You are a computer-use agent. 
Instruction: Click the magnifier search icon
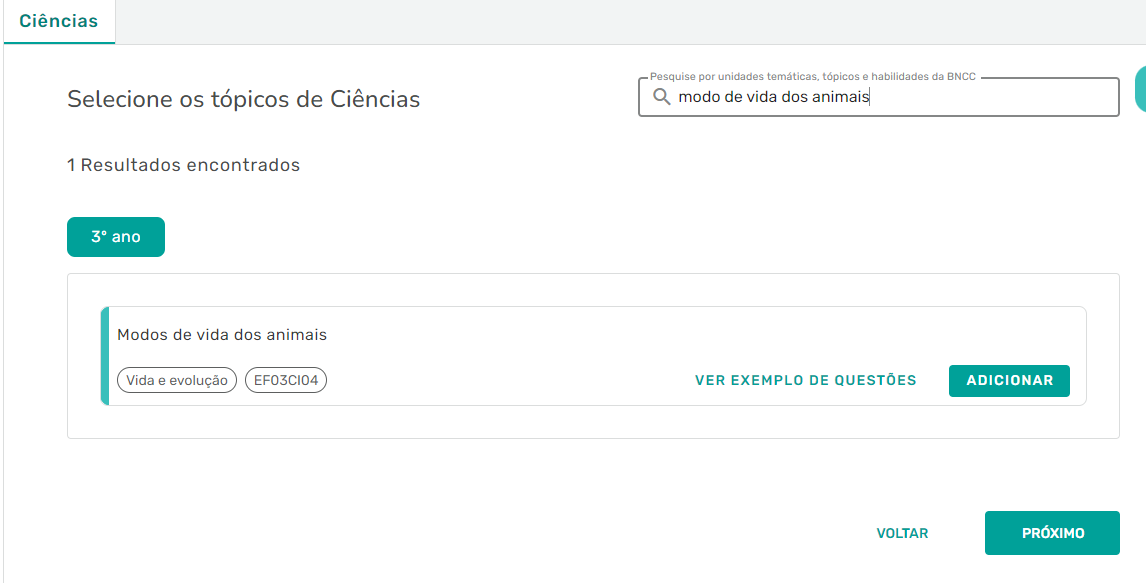click(x=661, y=97)
